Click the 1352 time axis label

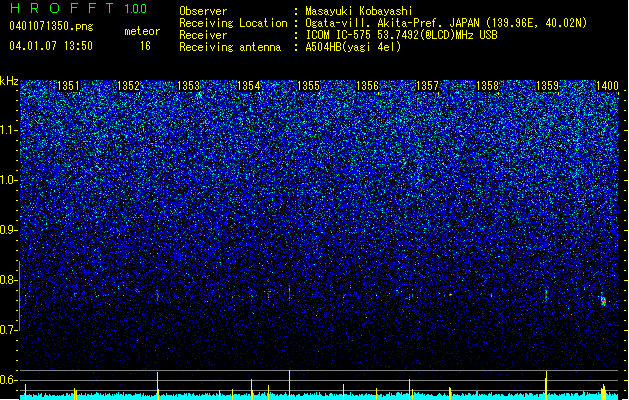128,86
